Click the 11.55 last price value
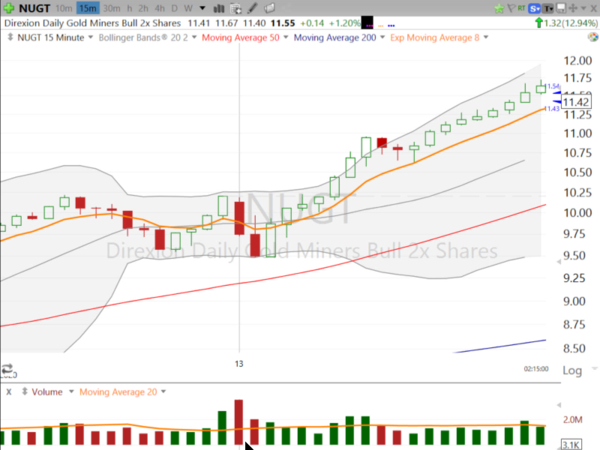This screenshot has height=450, width=600. tap(283, 23)
